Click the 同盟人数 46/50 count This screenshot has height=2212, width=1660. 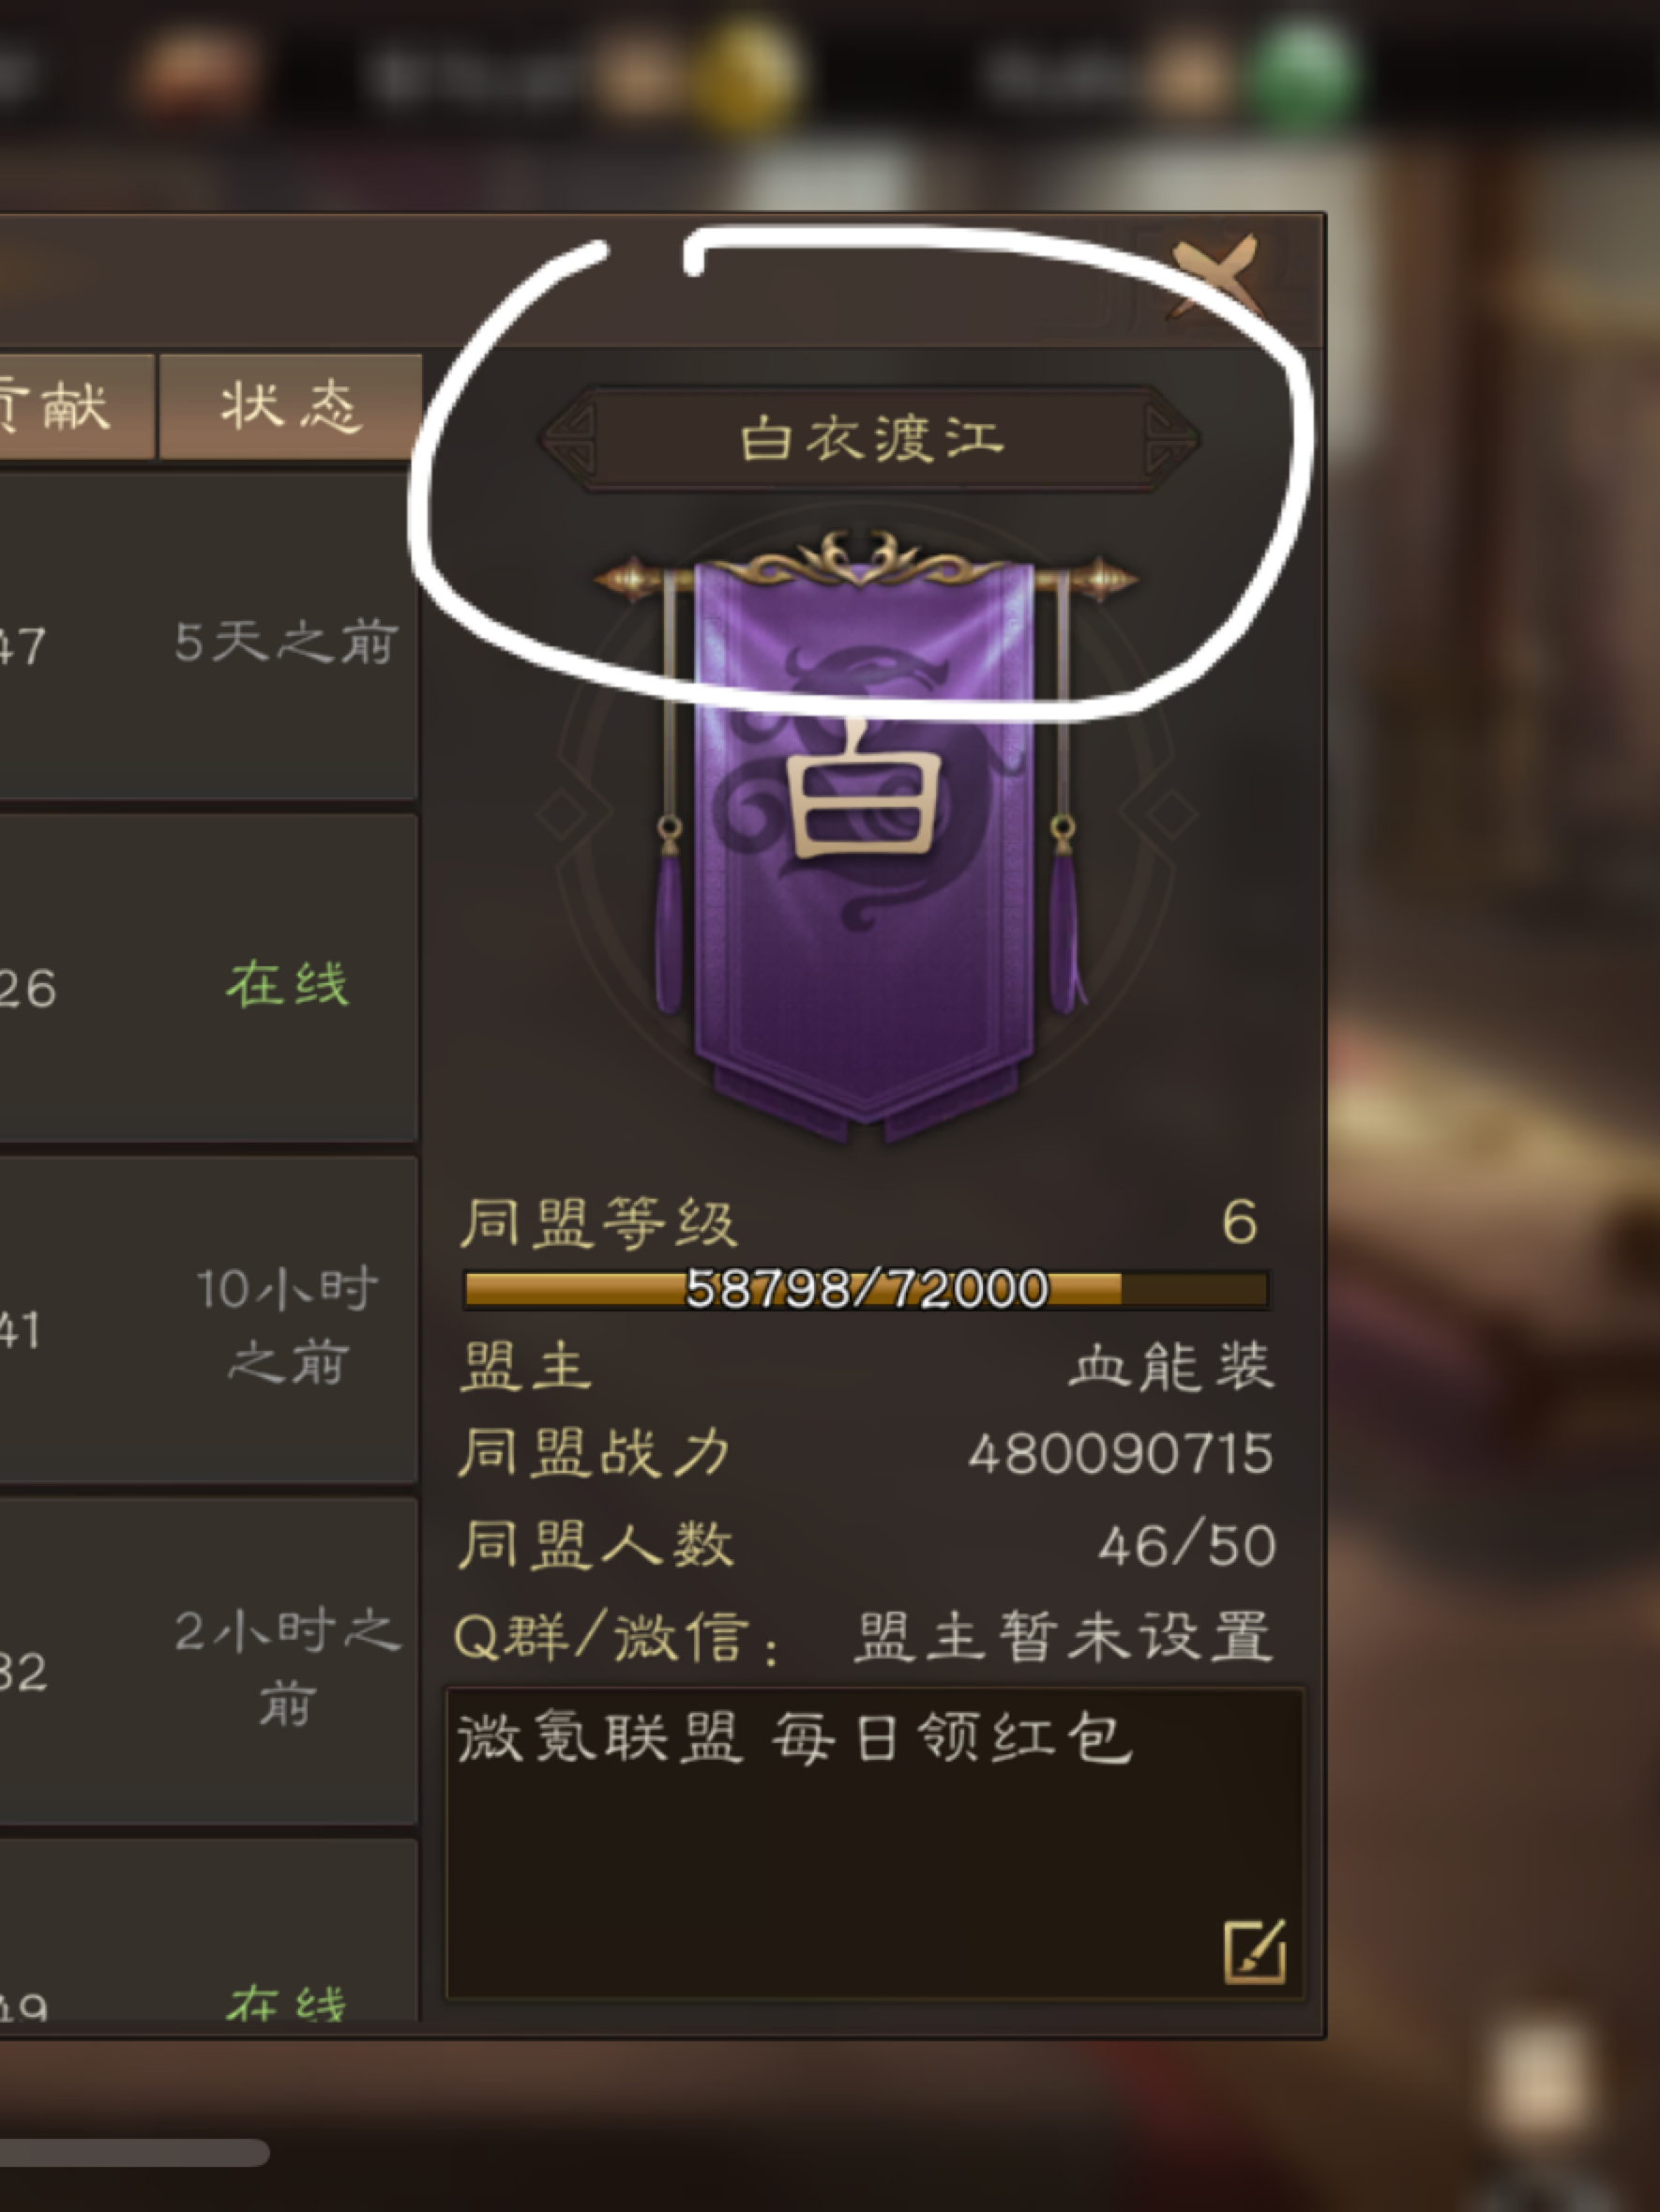(1187, 1545)
